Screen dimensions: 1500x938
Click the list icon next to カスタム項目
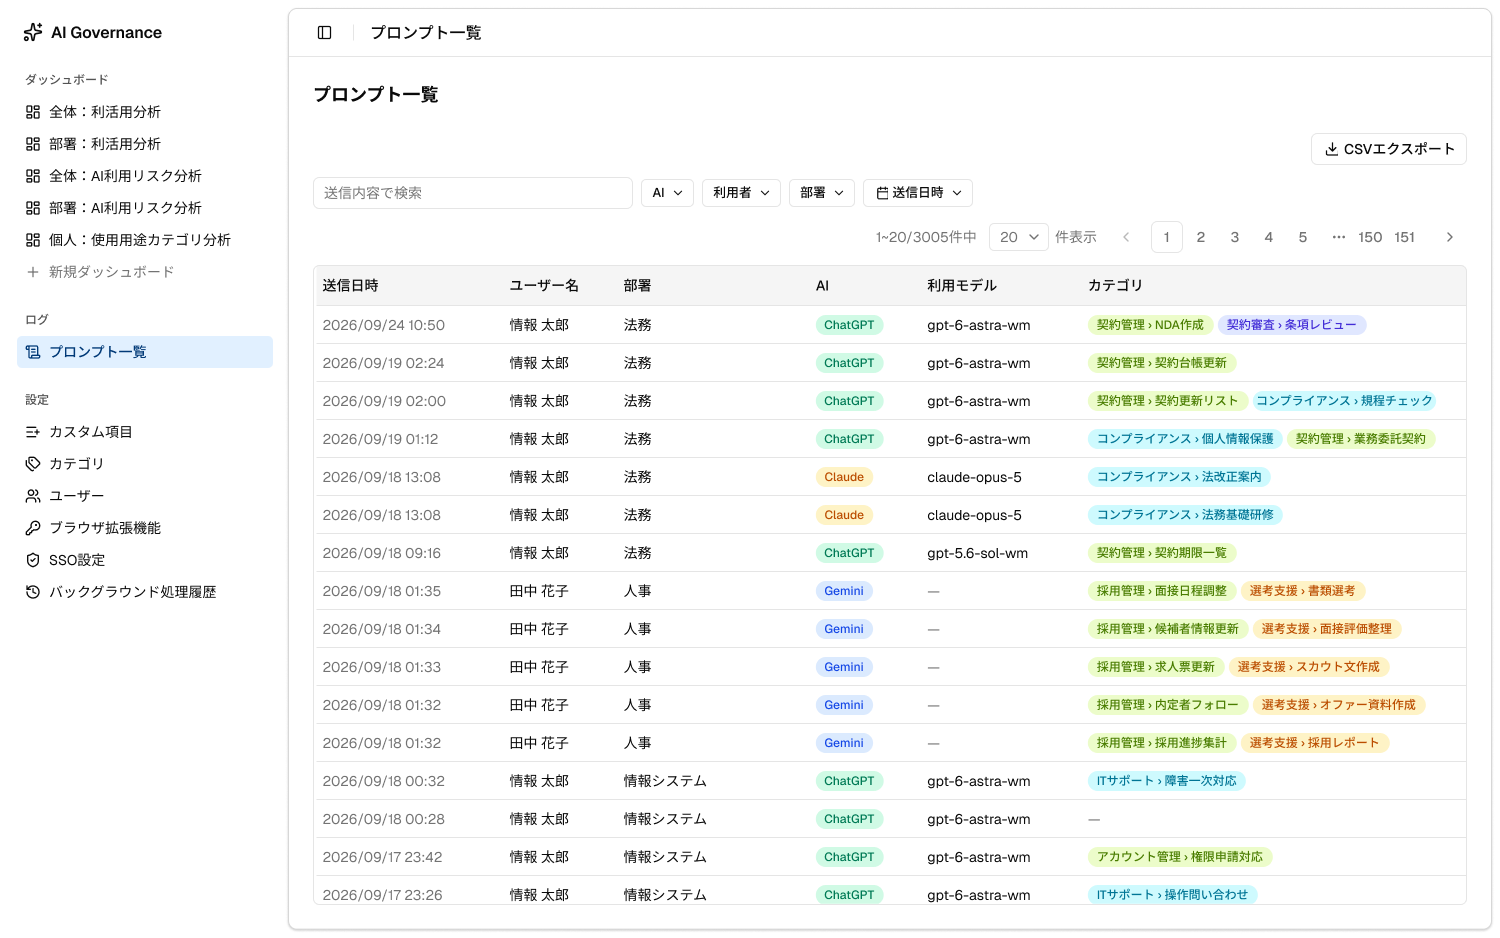click(x=33, y=432)
